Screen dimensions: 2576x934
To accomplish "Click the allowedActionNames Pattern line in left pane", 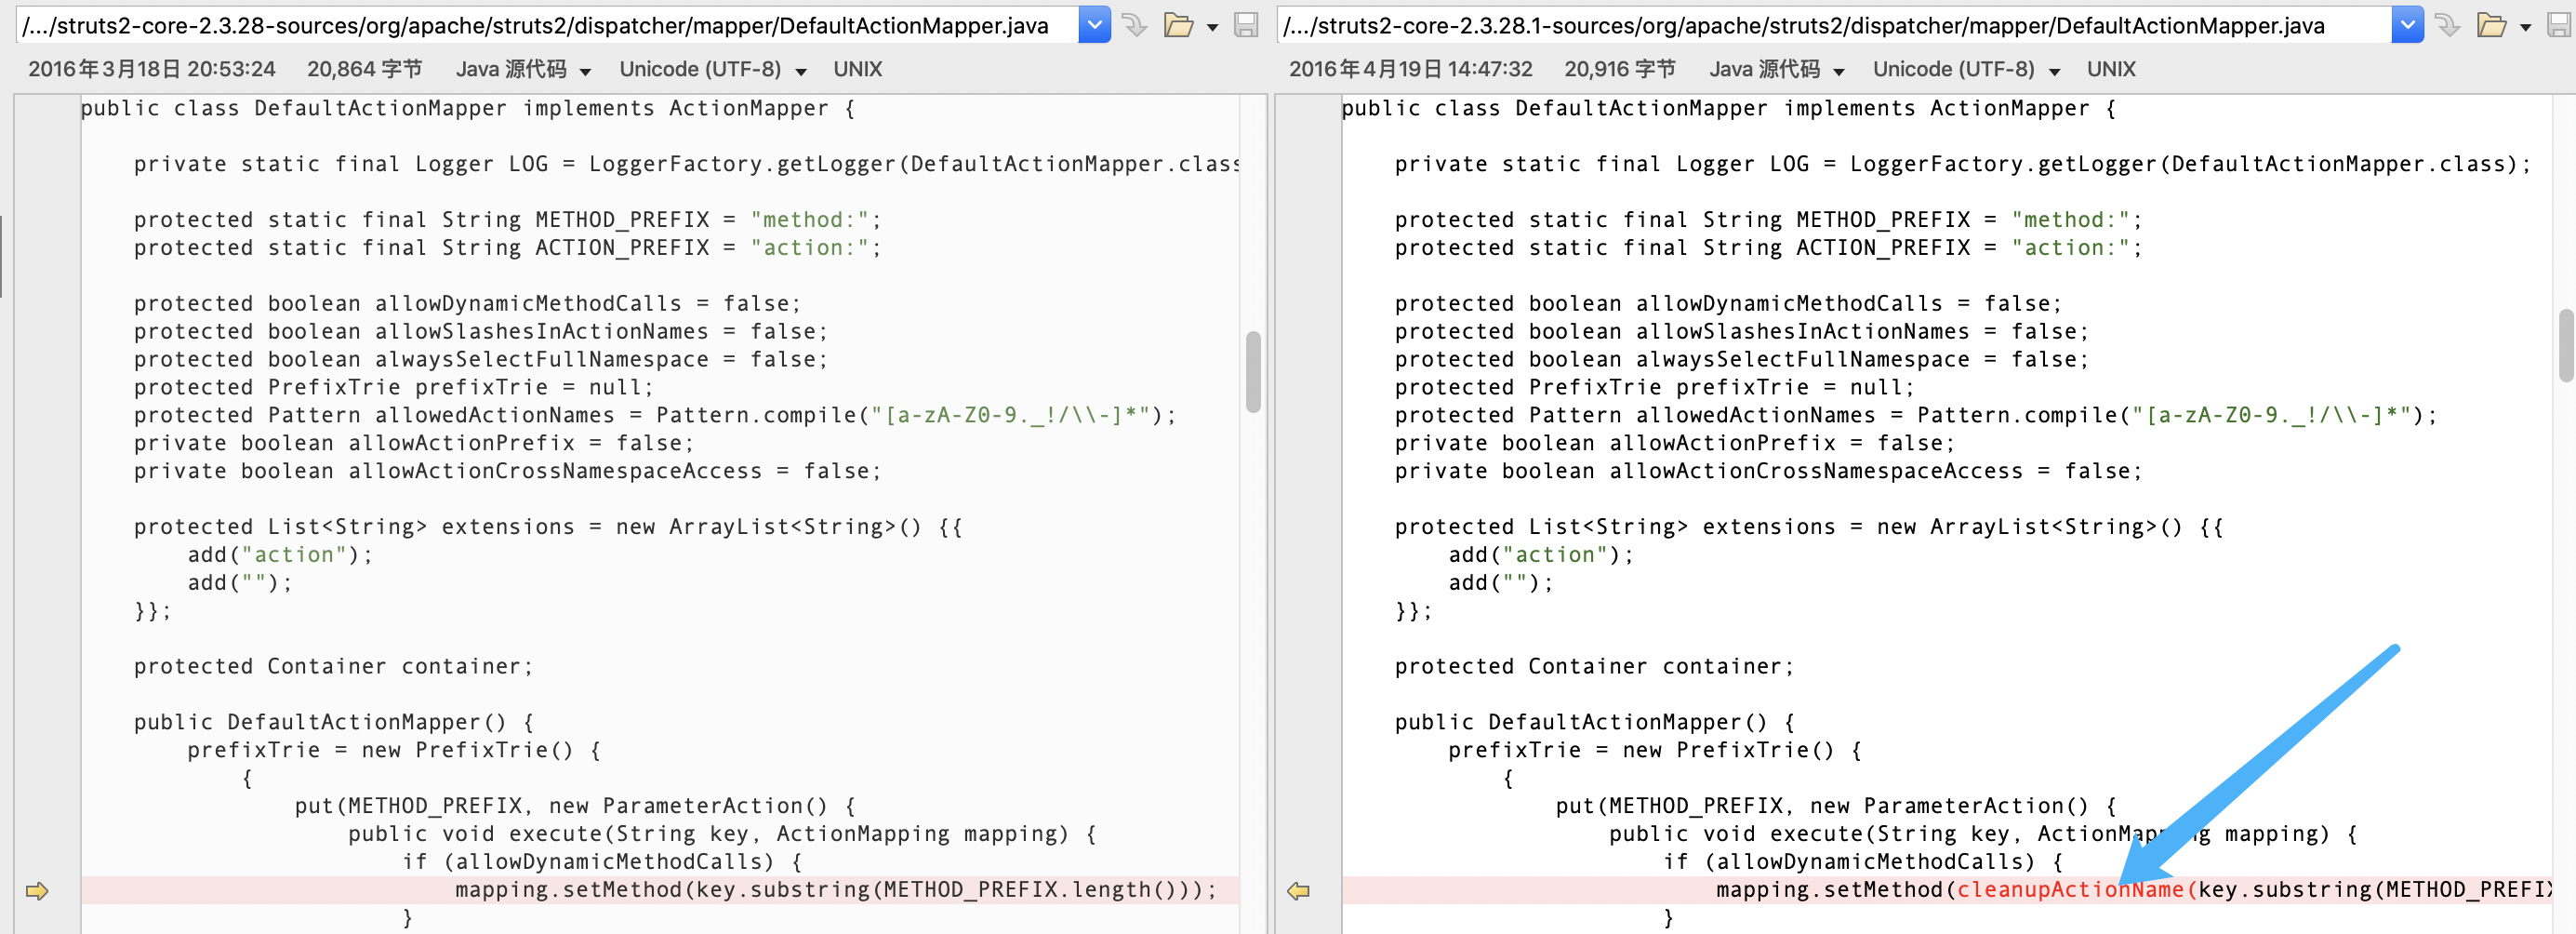I will click(655, 416).
